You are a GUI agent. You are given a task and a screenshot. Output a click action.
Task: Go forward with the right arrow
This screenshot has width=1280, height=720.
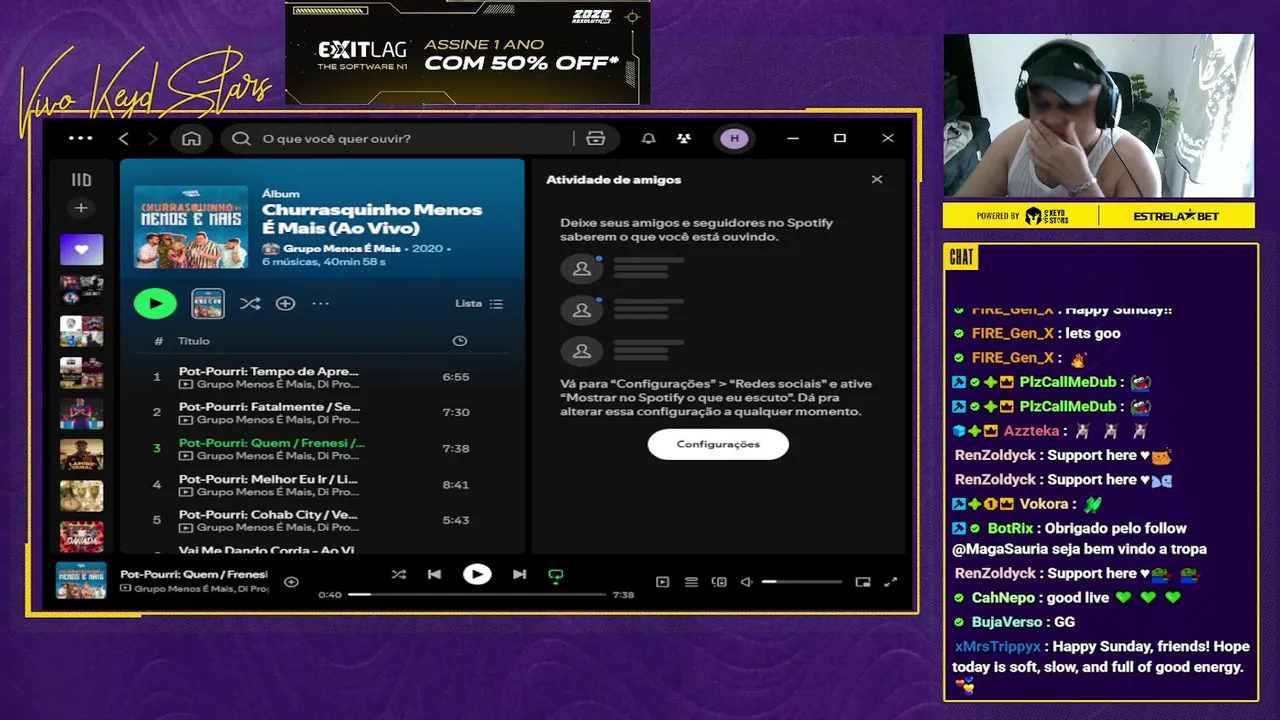(152, 138)
